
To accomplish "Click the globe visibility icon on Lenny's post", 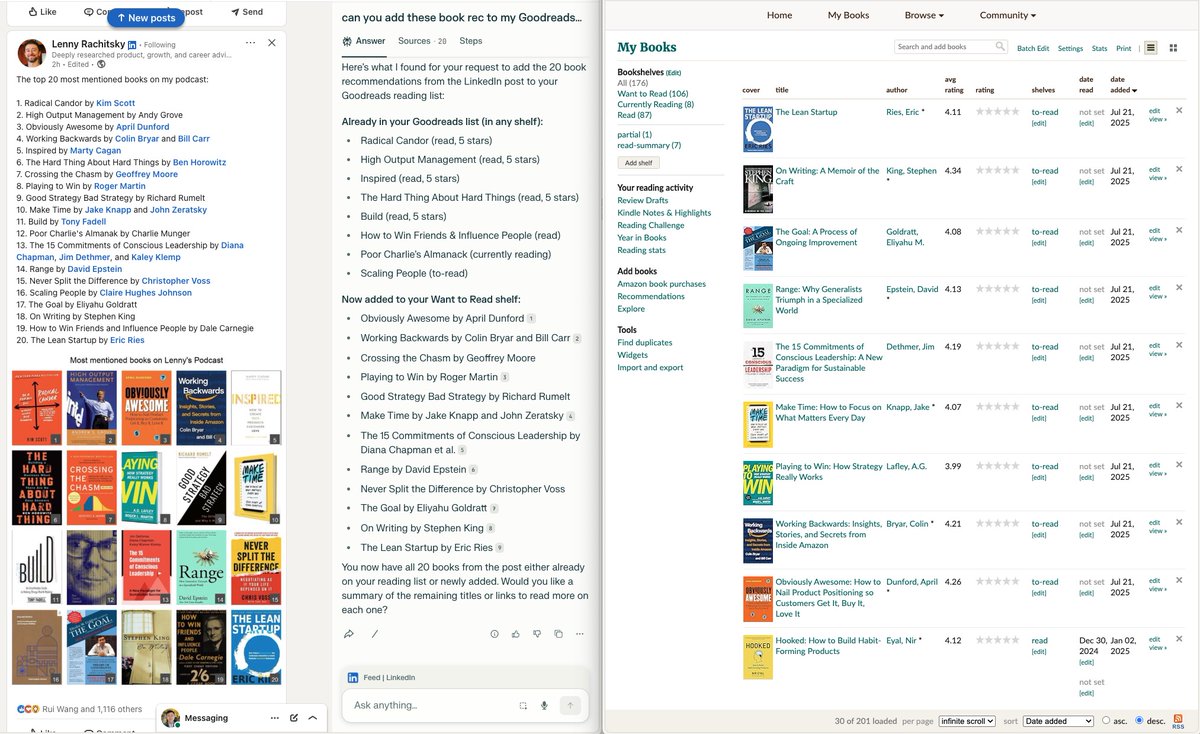I will [x=101, y=64].
